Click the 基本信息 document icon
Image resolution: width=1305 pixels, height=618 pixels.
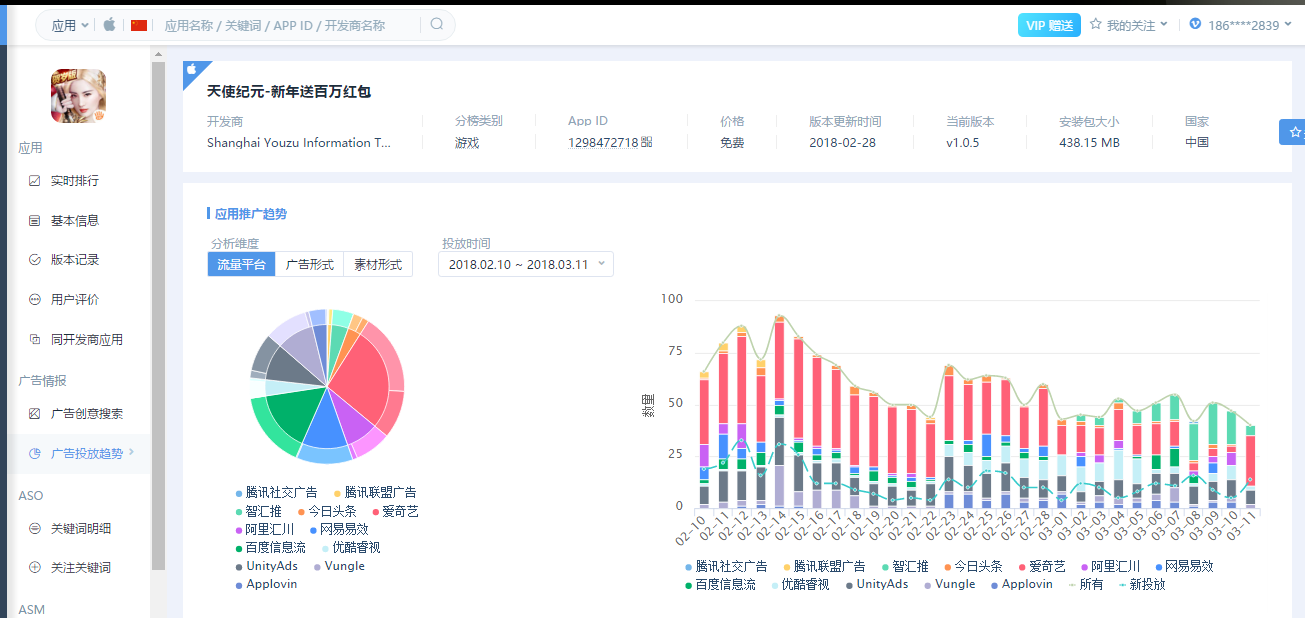click(x=35, y=220)
